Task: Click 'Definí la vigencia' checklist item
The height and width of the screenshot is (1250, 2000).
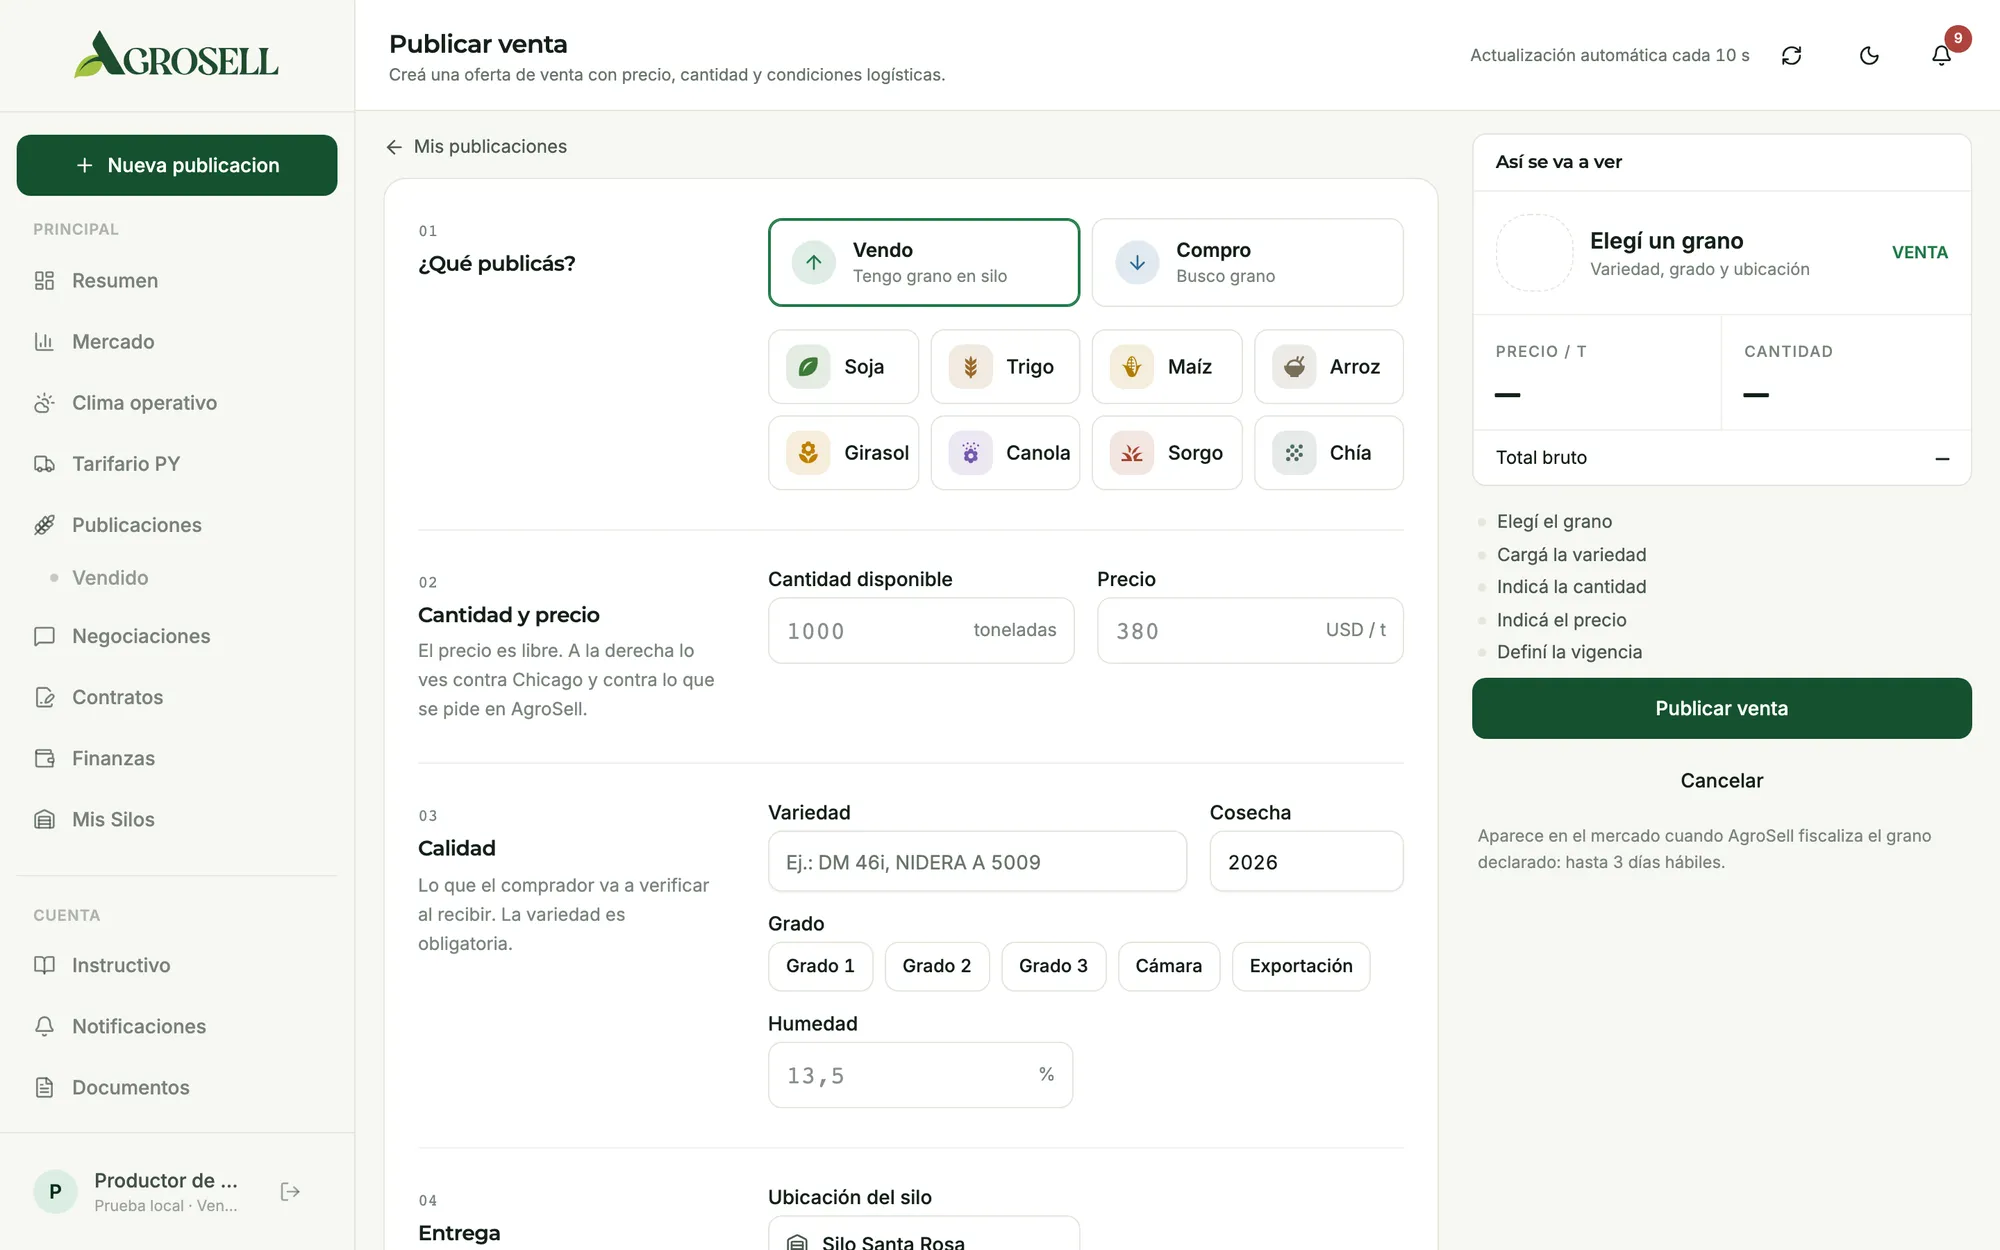Action: (x=1569, y=652)
